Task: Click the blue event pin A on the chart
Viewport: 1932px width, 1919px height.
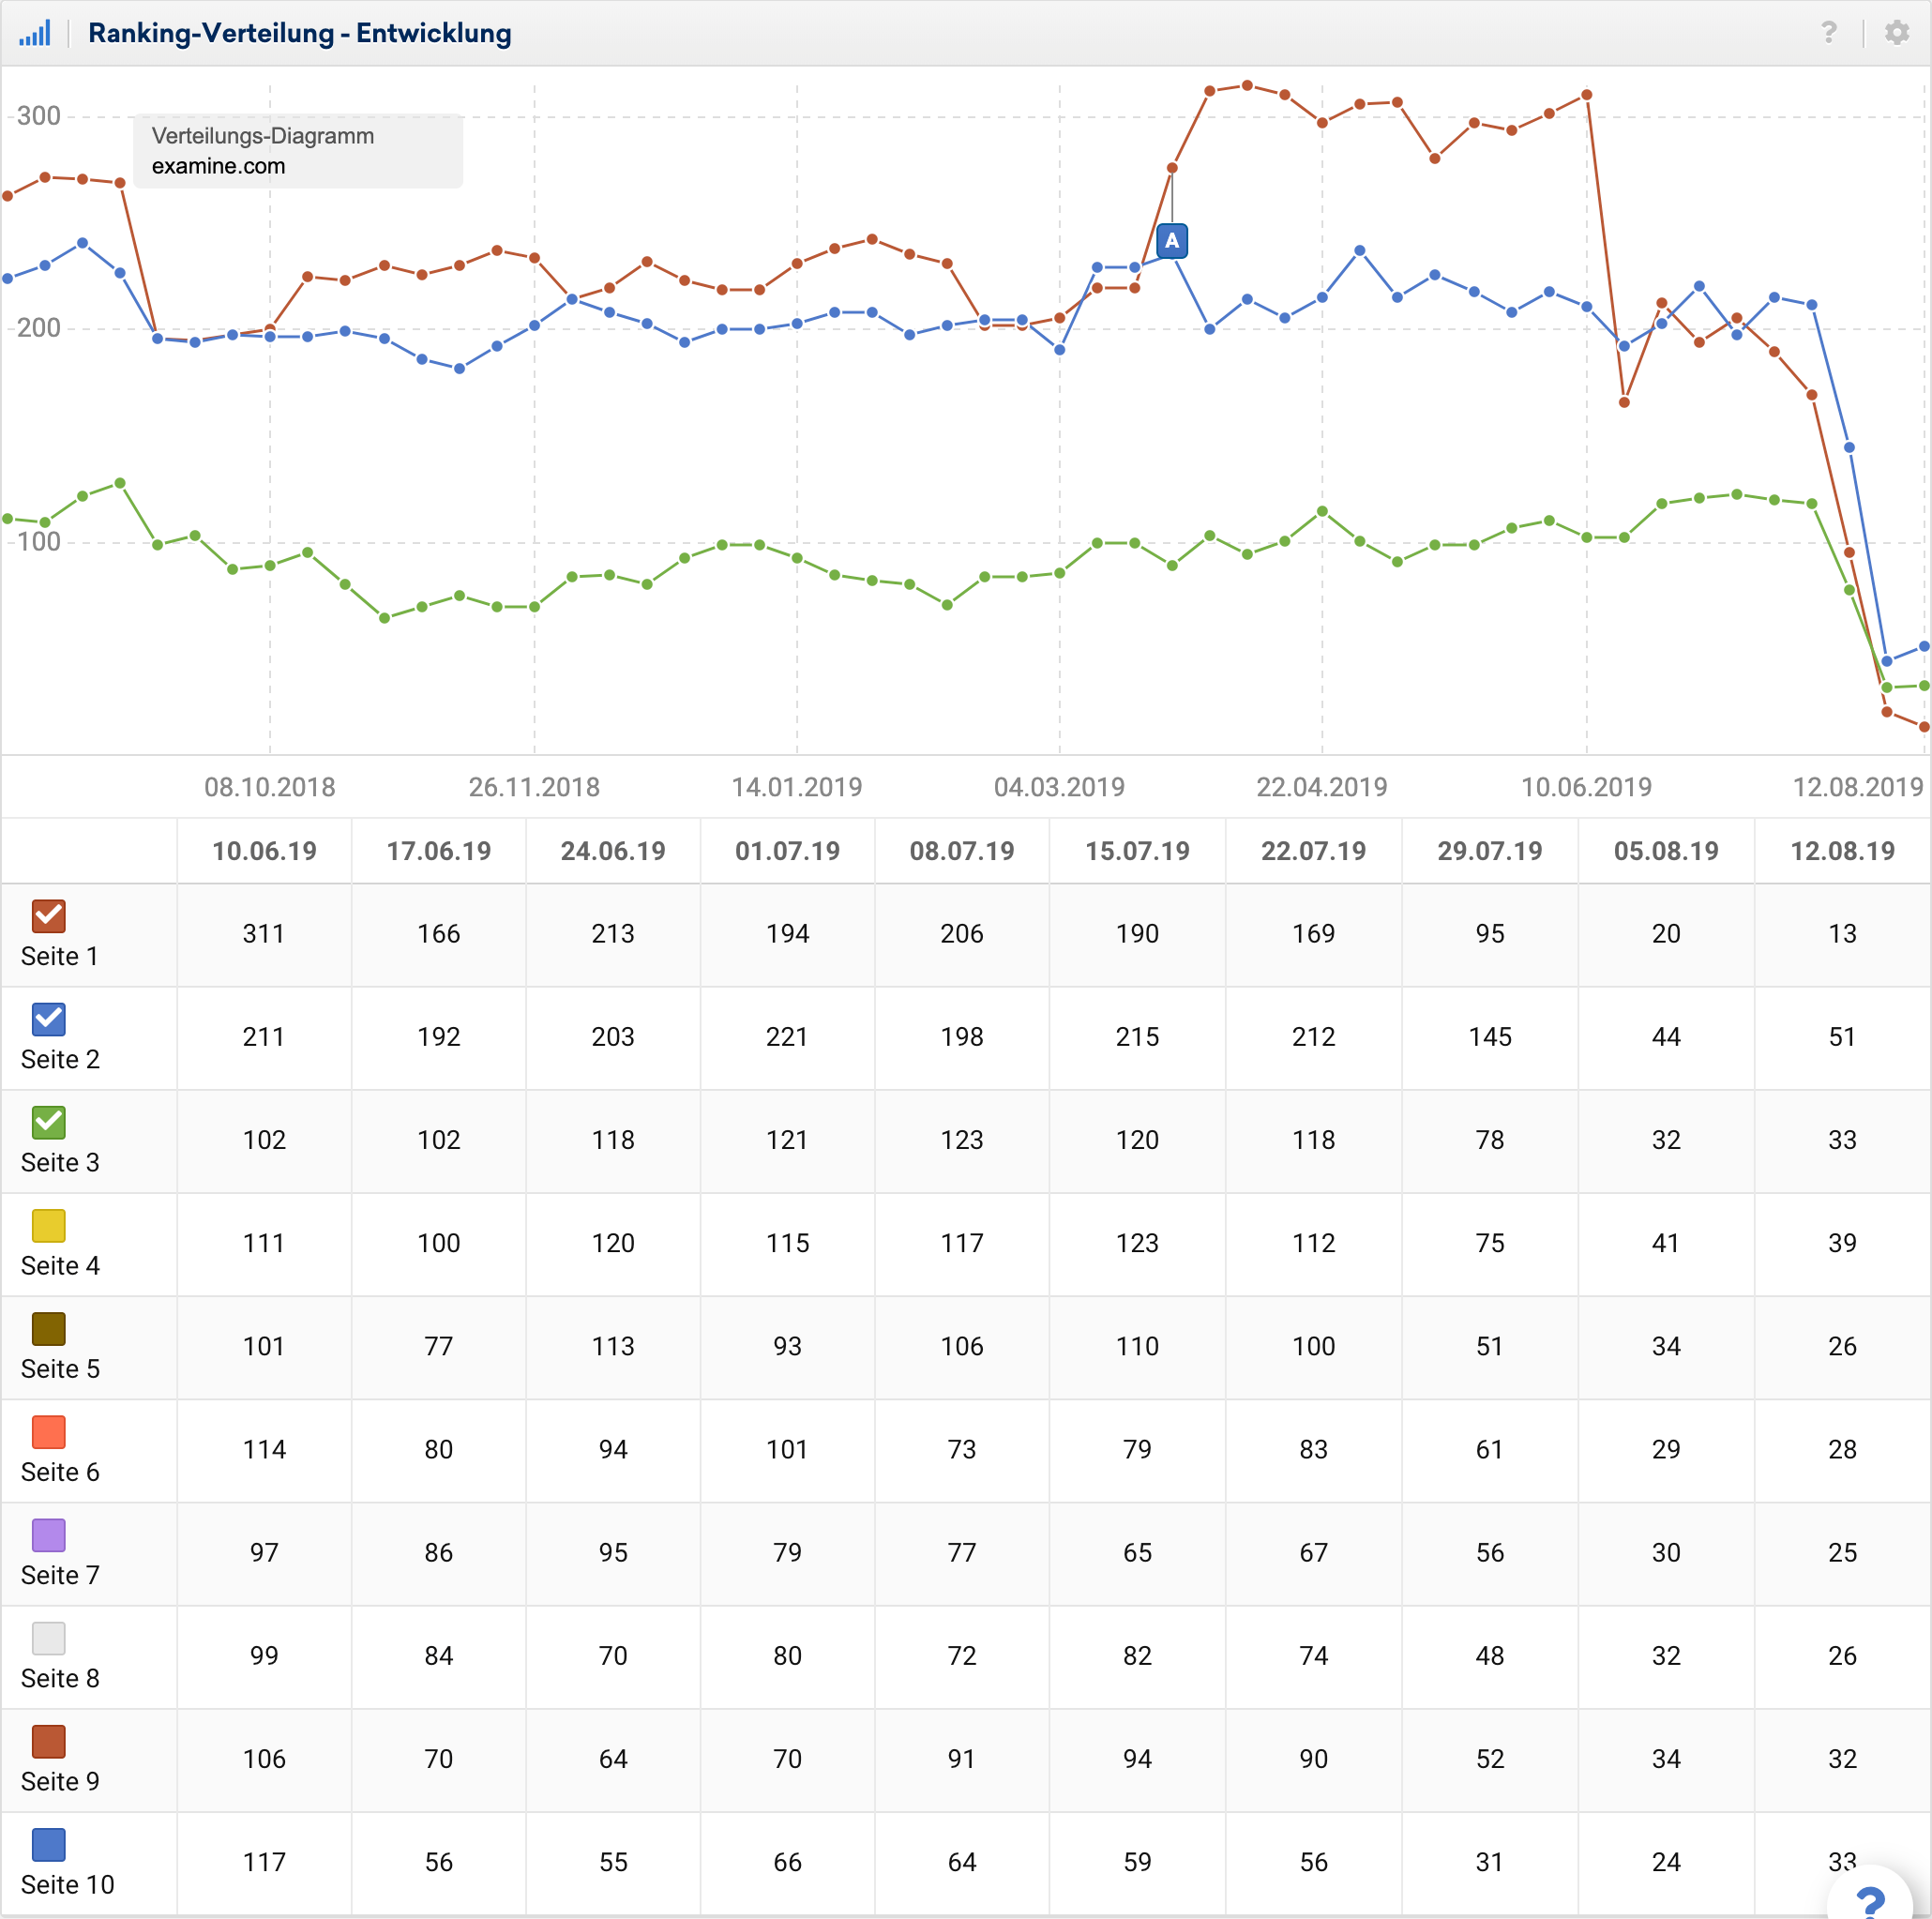Action: coord(1171,241)
